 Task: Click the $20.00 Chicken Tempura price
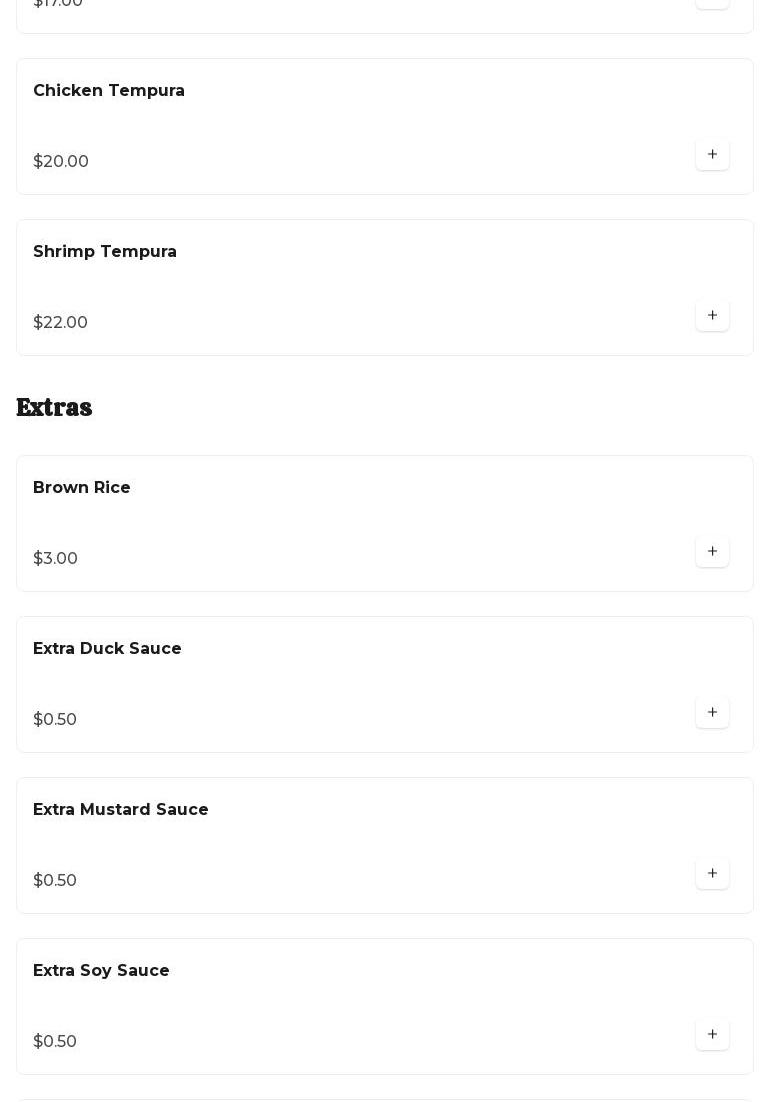(61, 162)
